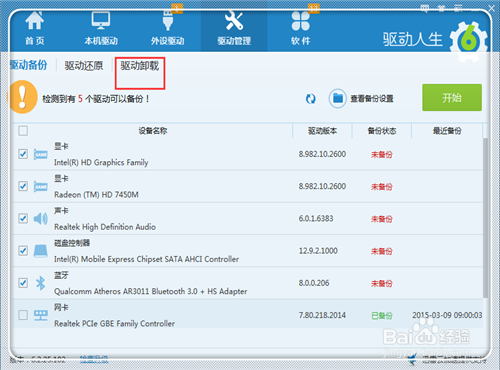Click 未备份 status for Realtek Audio

coord(382,219)
